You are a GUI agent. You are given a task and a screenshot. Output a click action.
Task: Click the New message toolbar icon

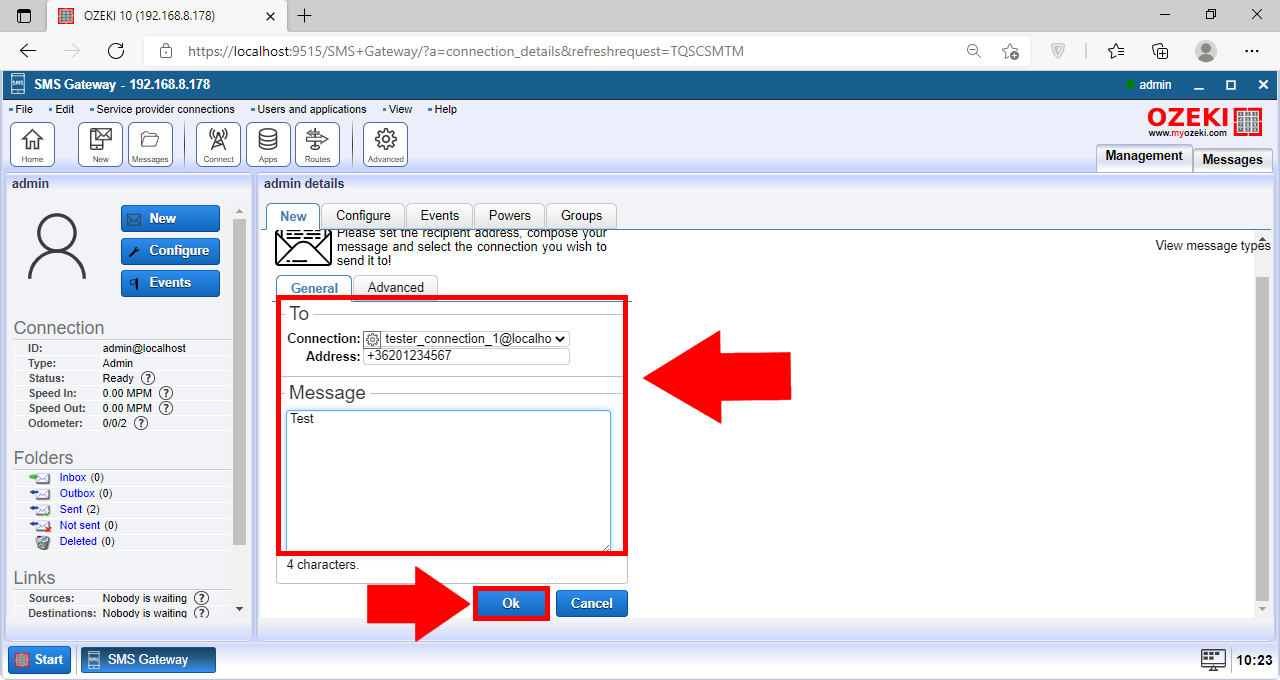click(100, 144)
